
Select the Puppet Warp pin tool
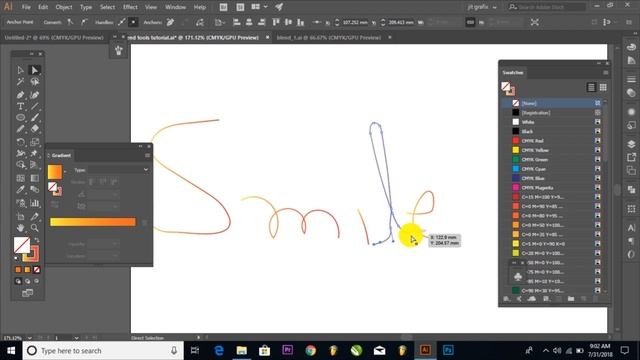[35, 153]
